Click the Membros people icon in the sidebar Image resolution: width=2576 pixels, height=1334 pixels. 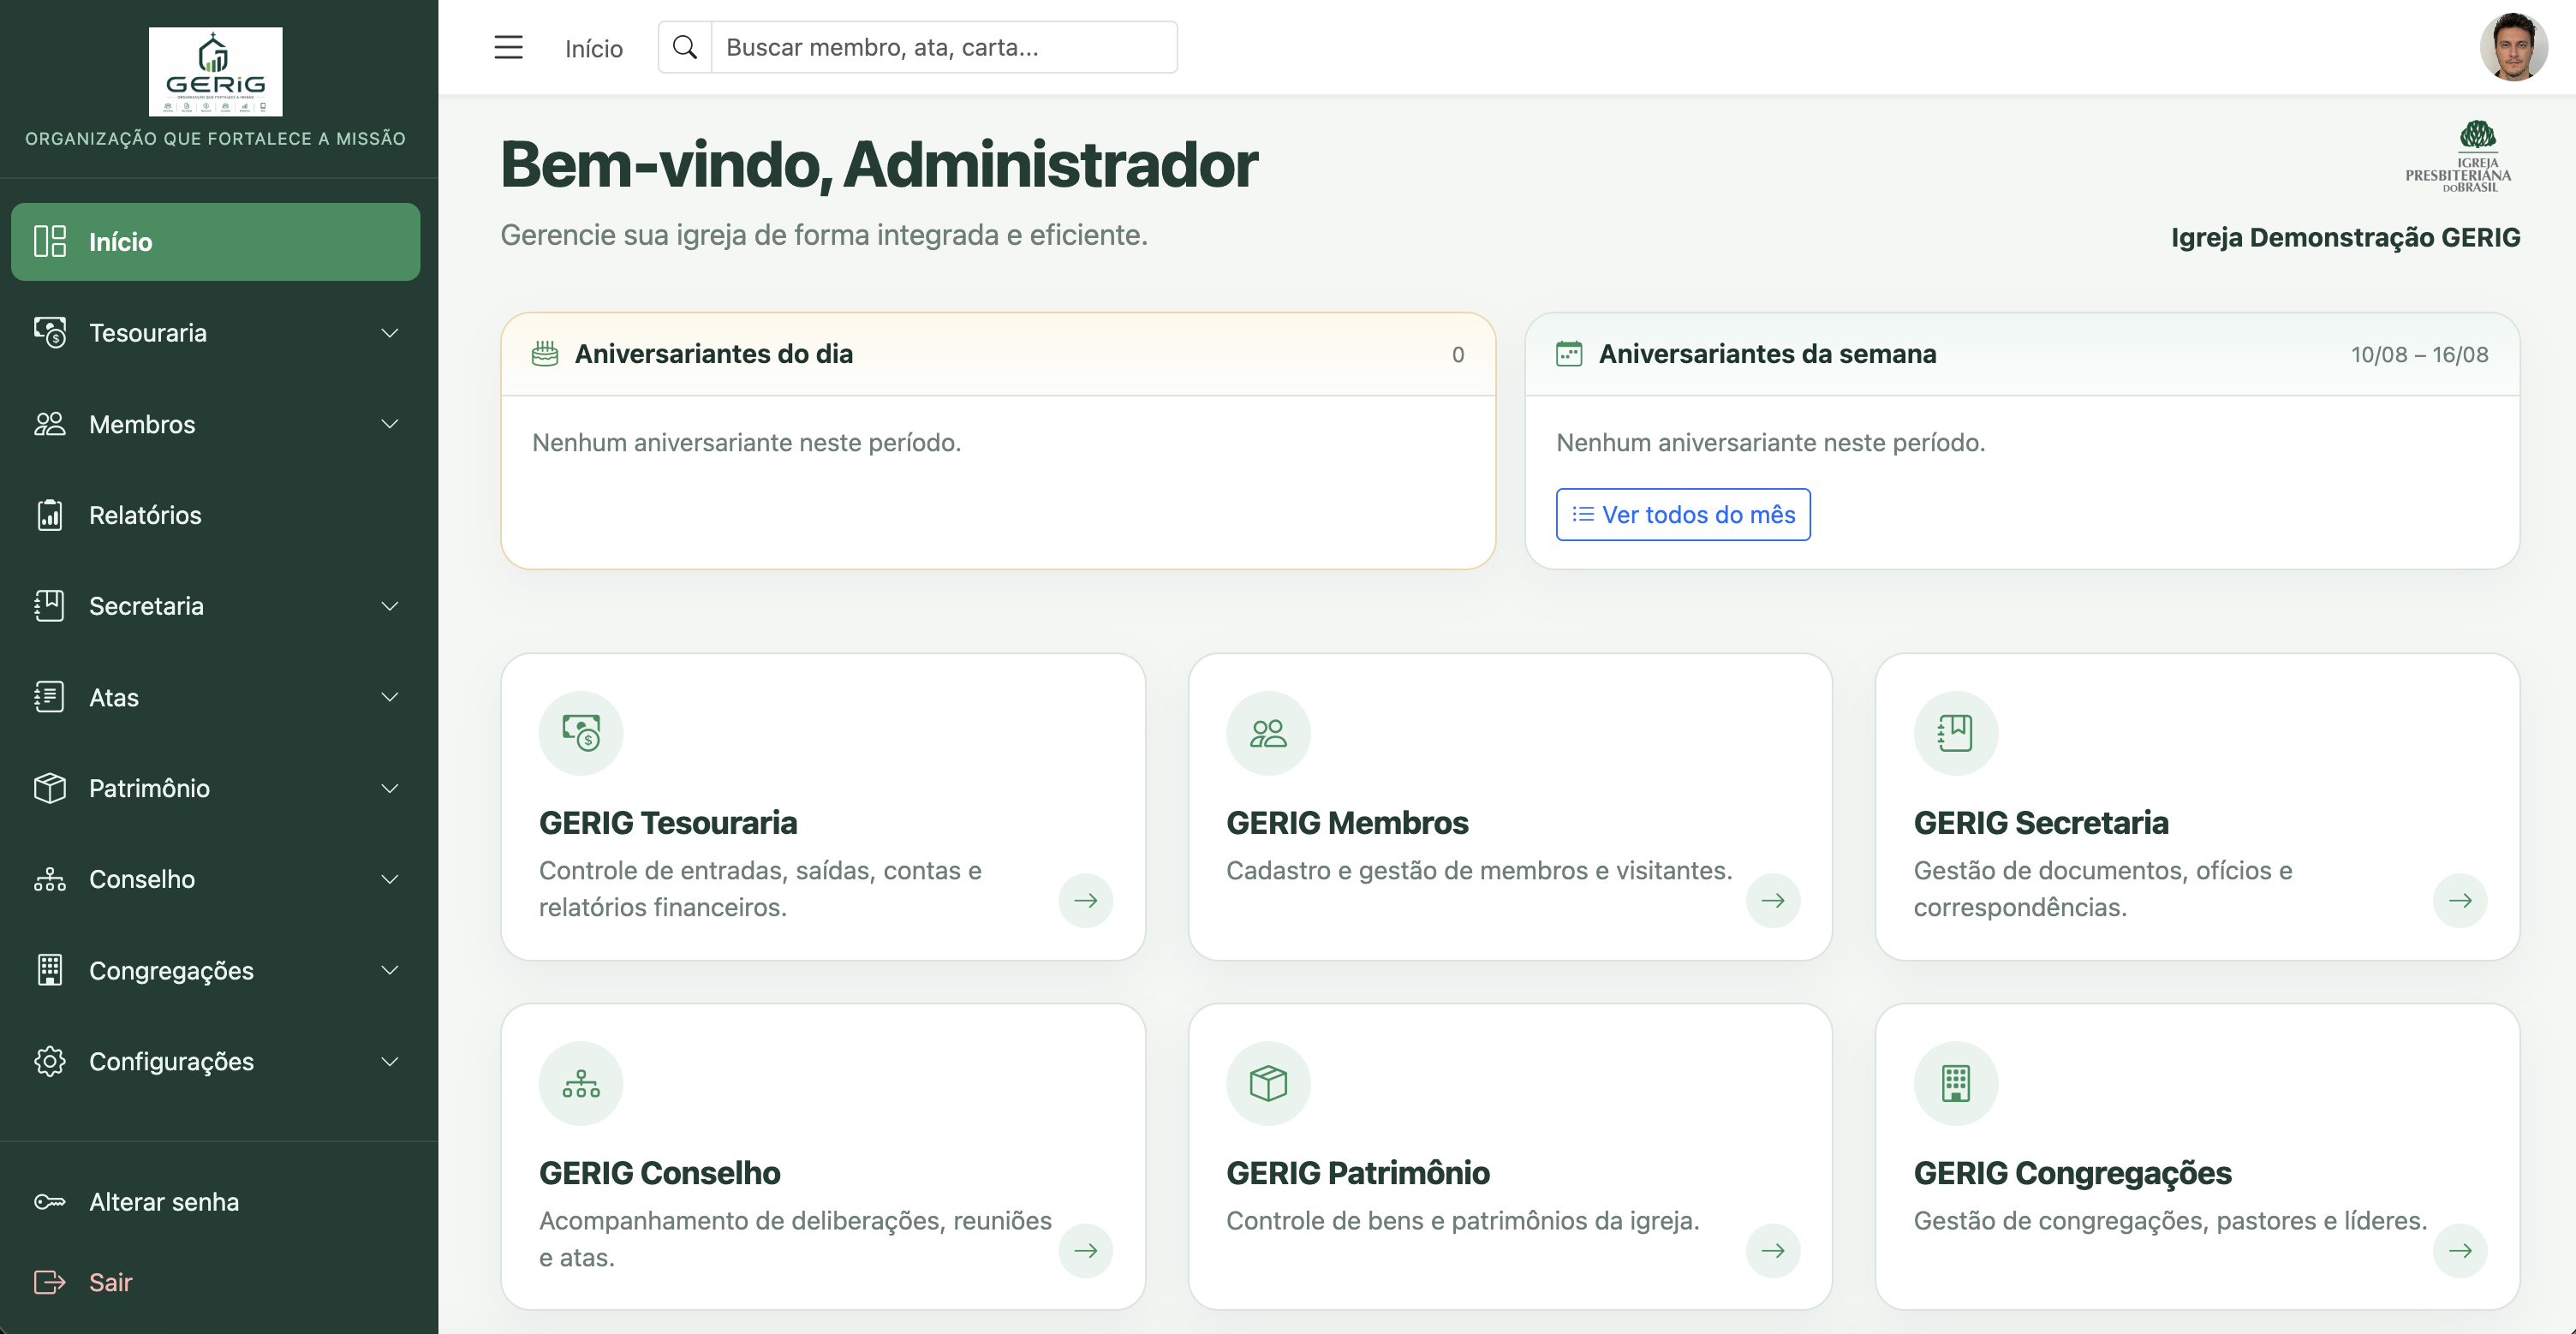coord(49,424)
